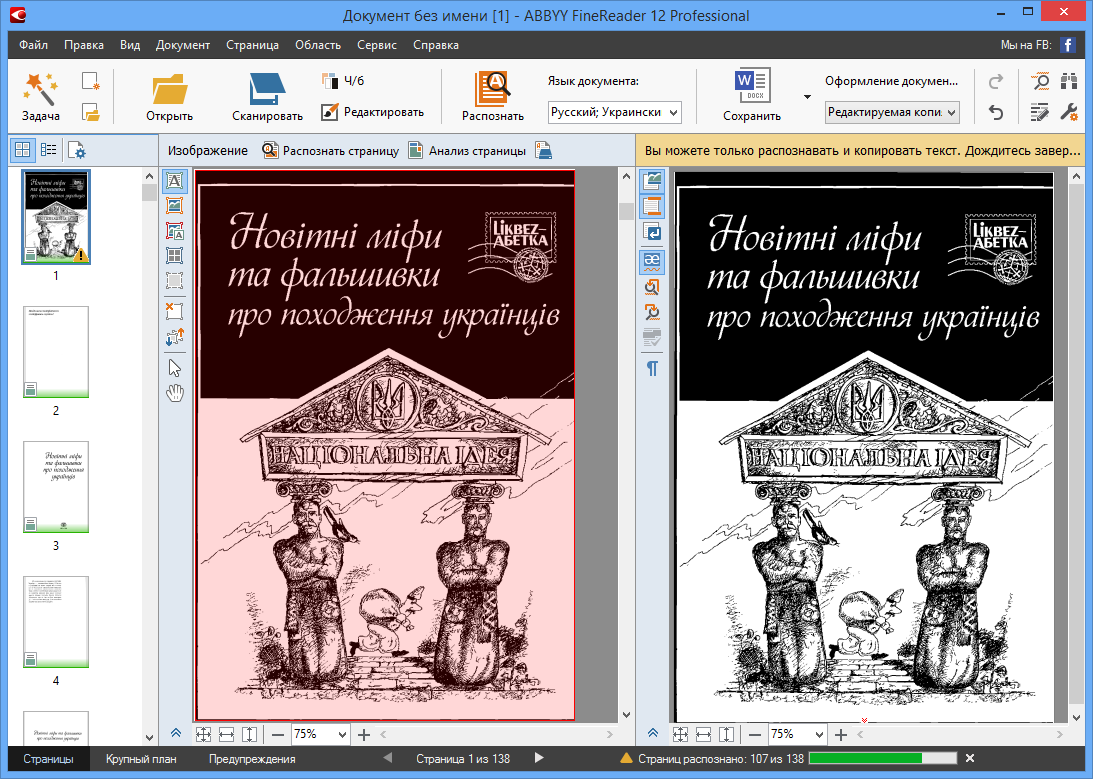Select the draw text area tool
The width and height of the screenshot is (1093, 779).
click(174, 180)
